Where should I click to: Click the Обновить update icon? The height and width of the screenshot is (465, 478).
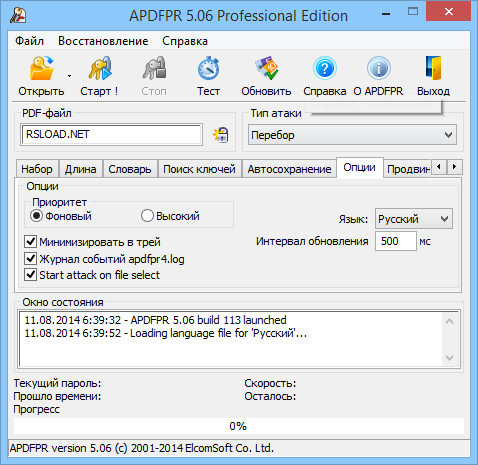pyautogui.click(x=266, y=69)
